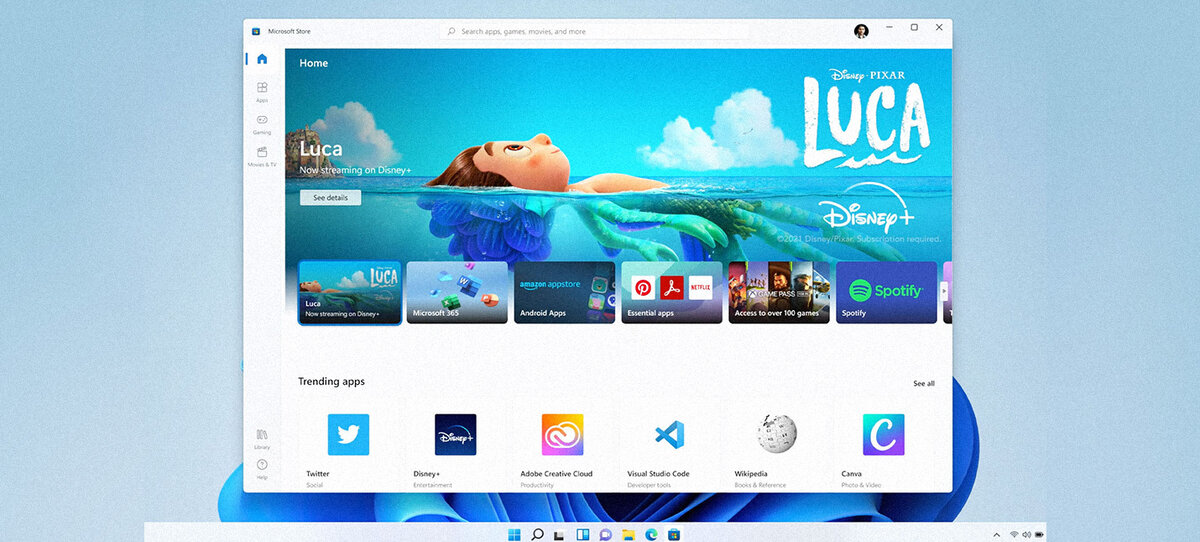Open the Library in sidebar

262,439
